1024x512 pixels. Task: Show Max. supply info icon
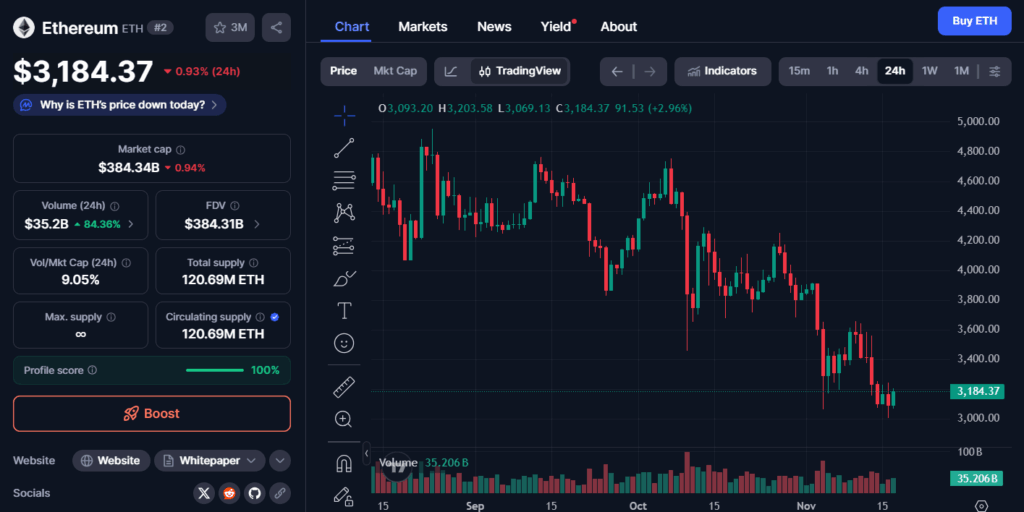pyautogui.click(x=110, y=317)
